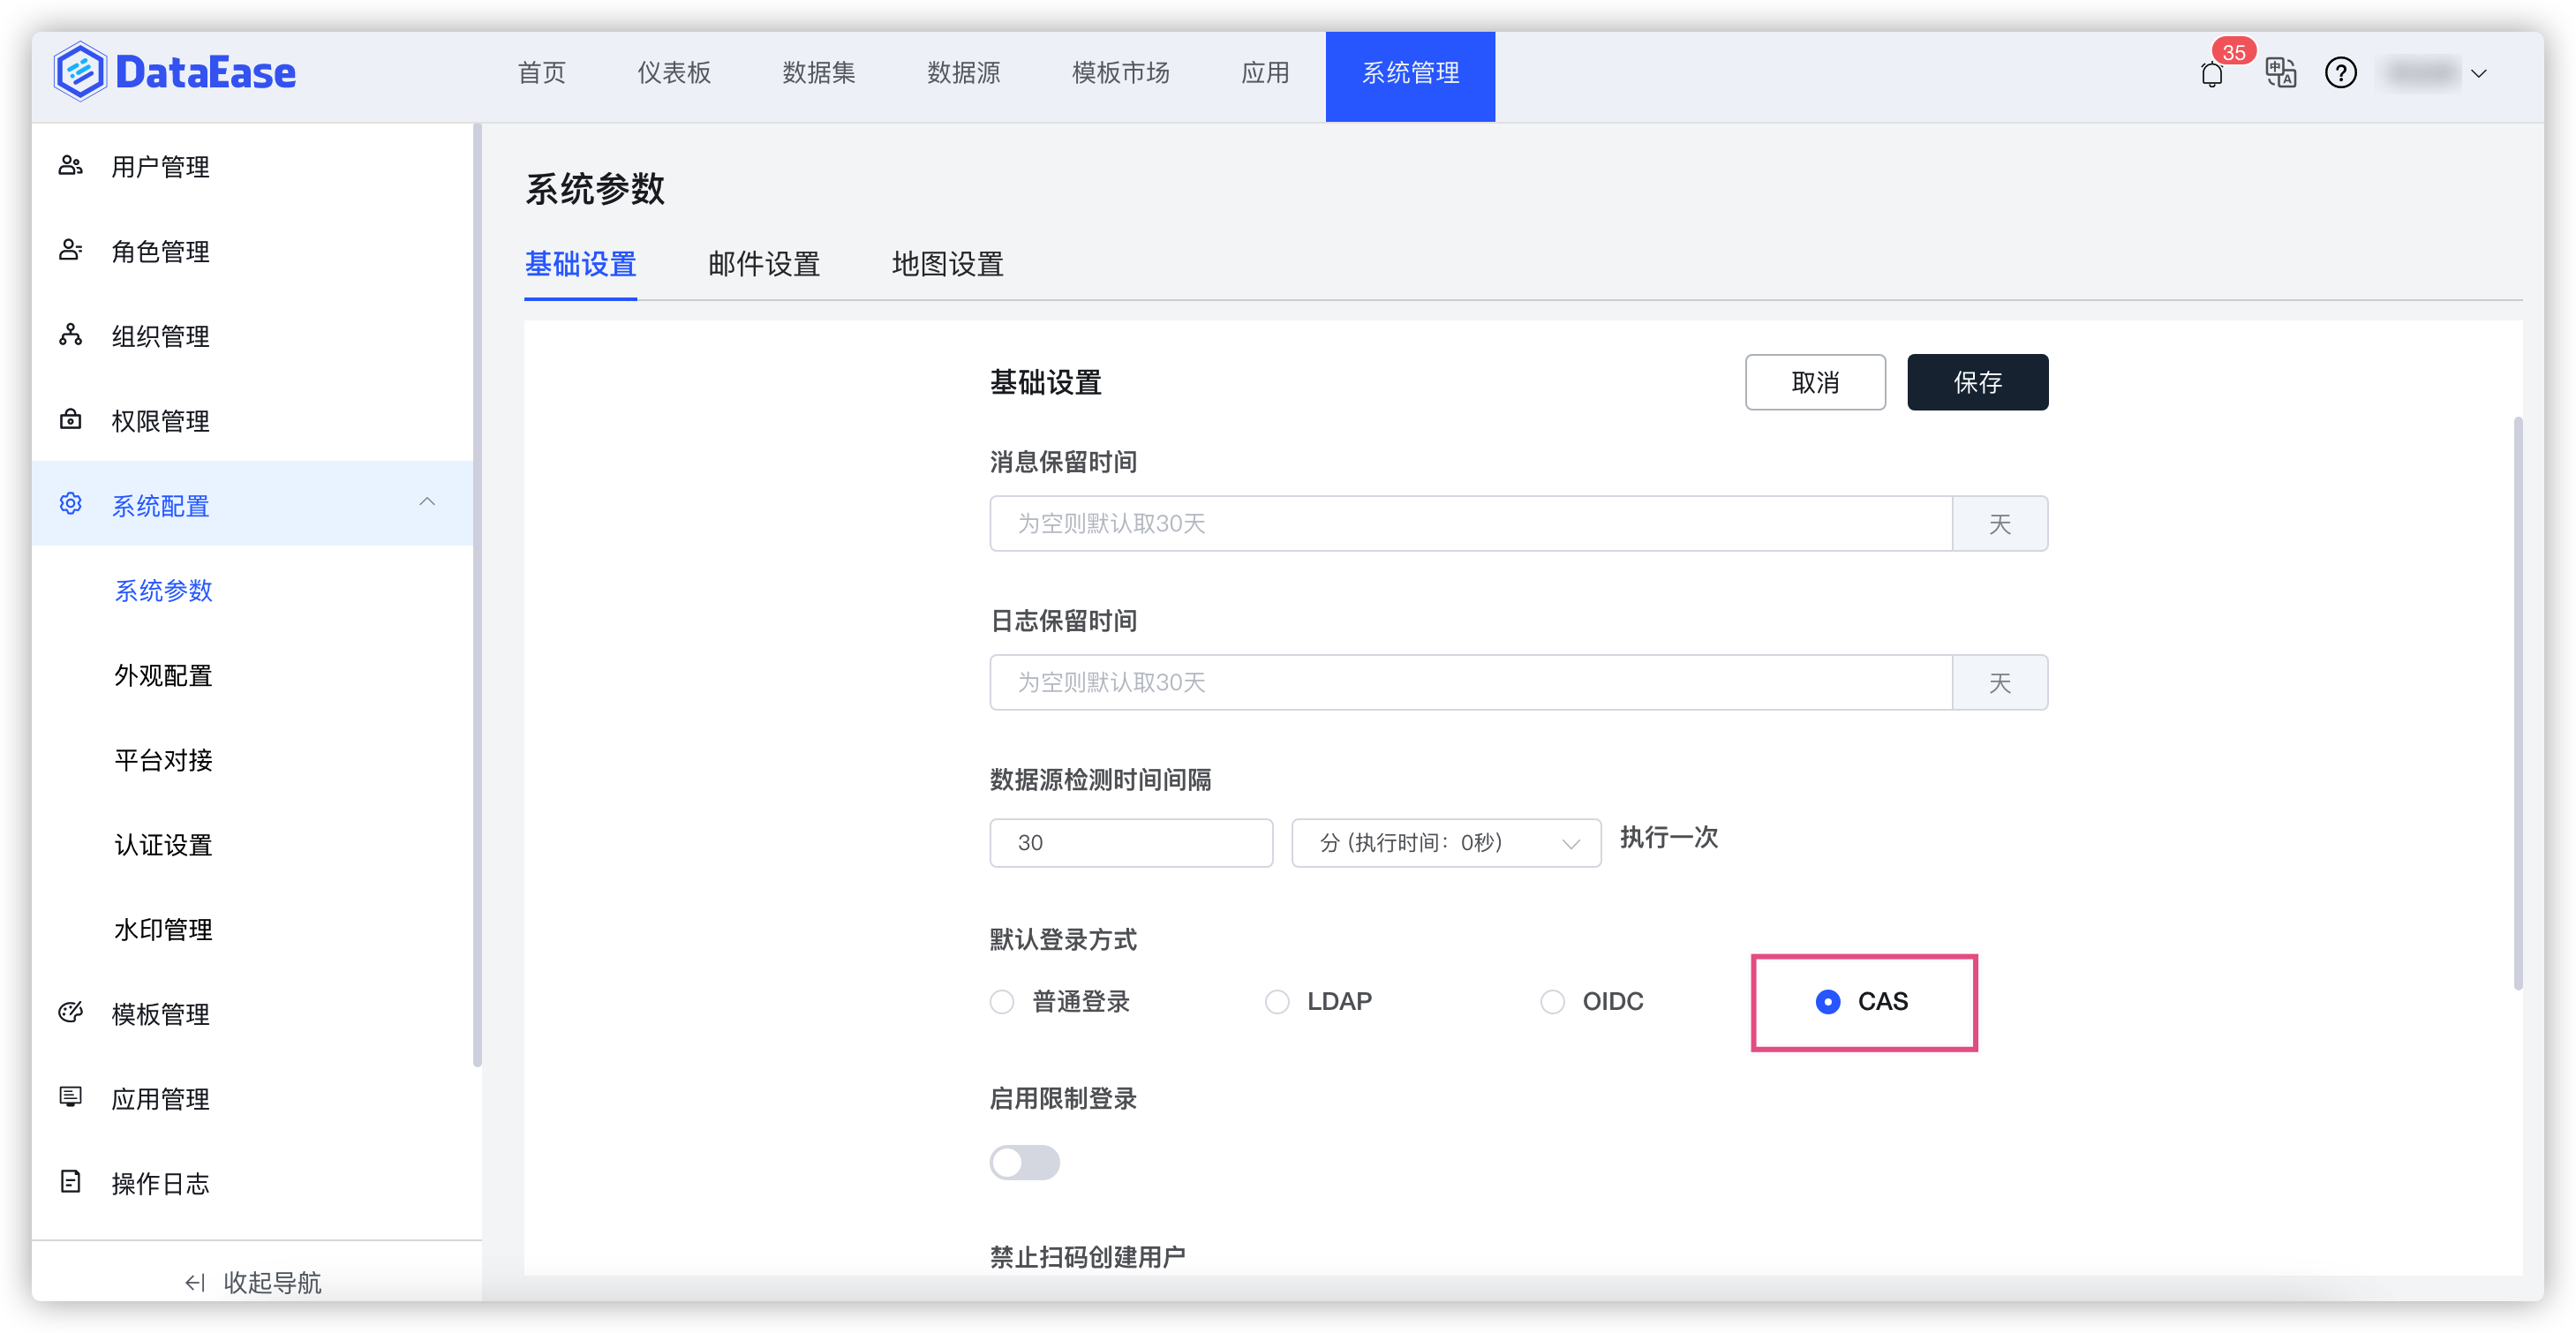Click the 取消 cancel button
The width and height of the screenshot is (2576, 1333).
click(1815, 381)
